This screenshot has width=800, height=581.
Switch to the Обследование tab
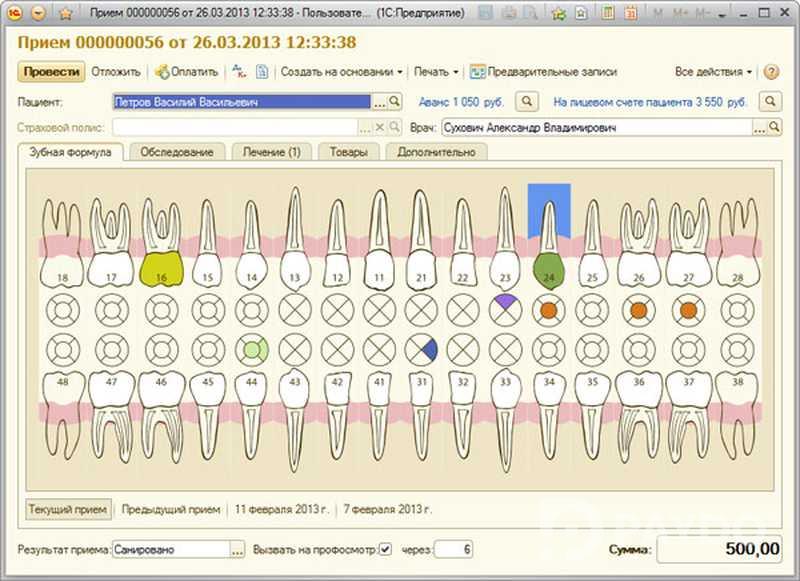[x=177, y=152]
